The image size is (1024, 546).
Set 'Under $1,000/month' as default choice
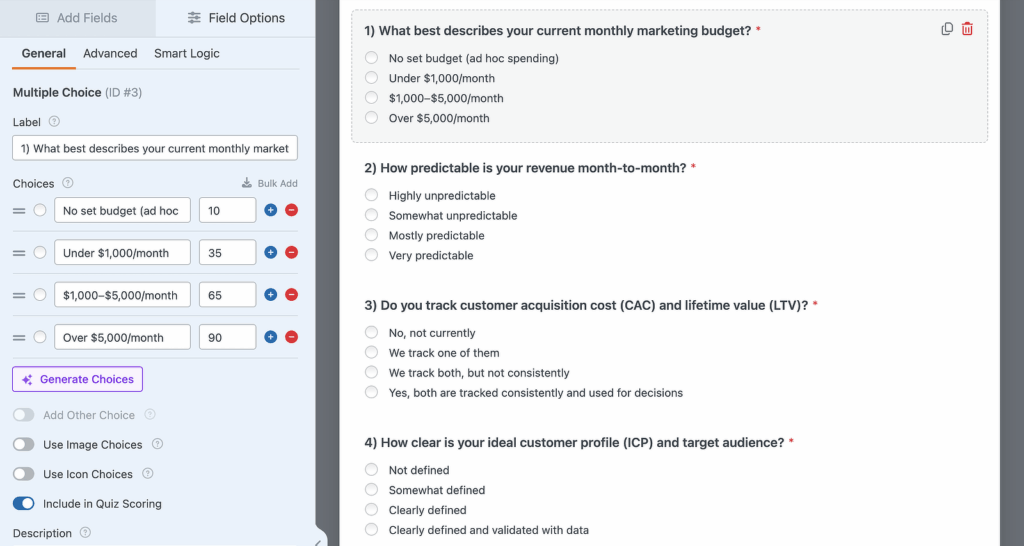click(40, 253)
